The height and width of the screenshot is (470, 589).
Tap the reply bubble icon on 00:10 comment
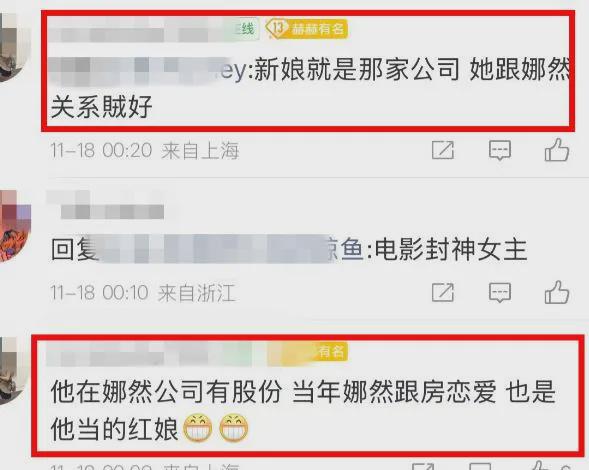click(x=500, y=293)
